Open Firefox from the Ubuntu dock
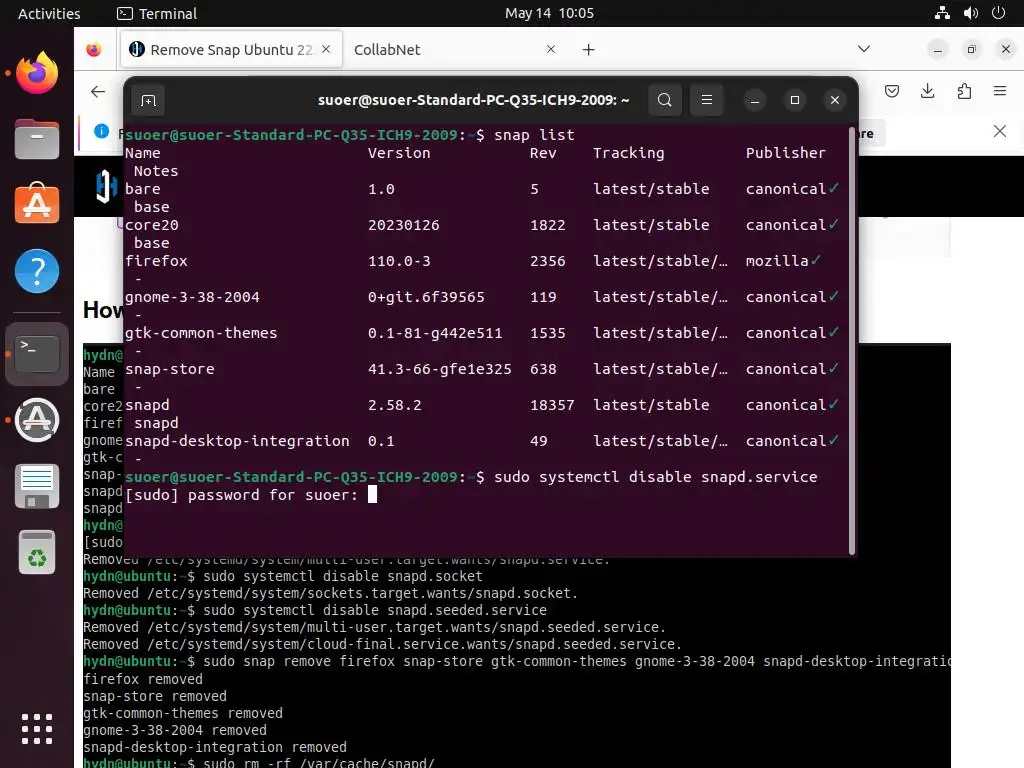The image size is (1024, 768). tap(37, 72)
